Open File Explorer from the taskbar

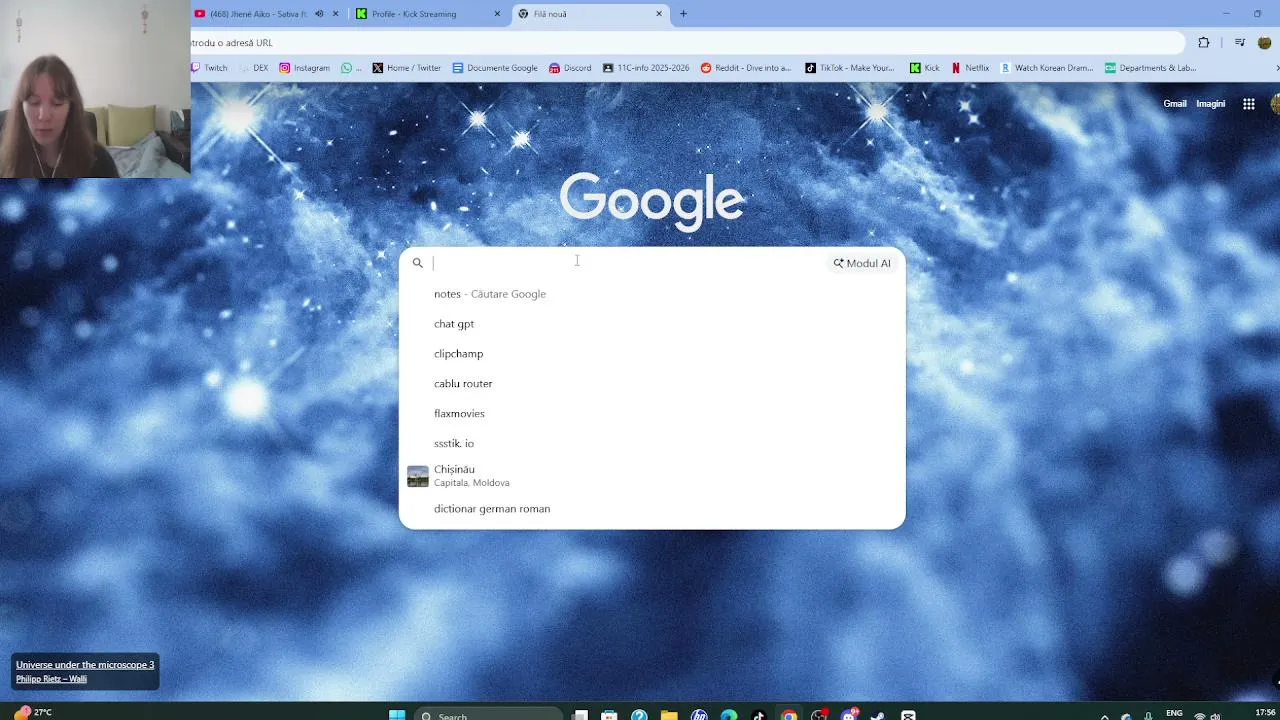pos(669,715)
